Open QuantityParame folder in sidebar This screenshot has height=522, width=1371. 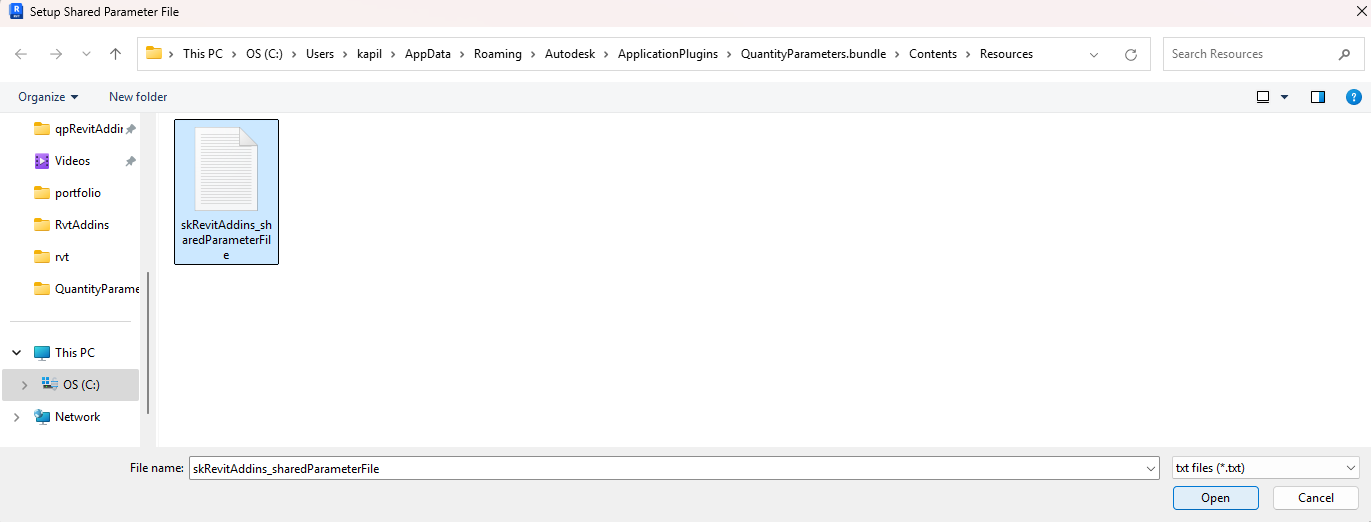click(86, 289)
